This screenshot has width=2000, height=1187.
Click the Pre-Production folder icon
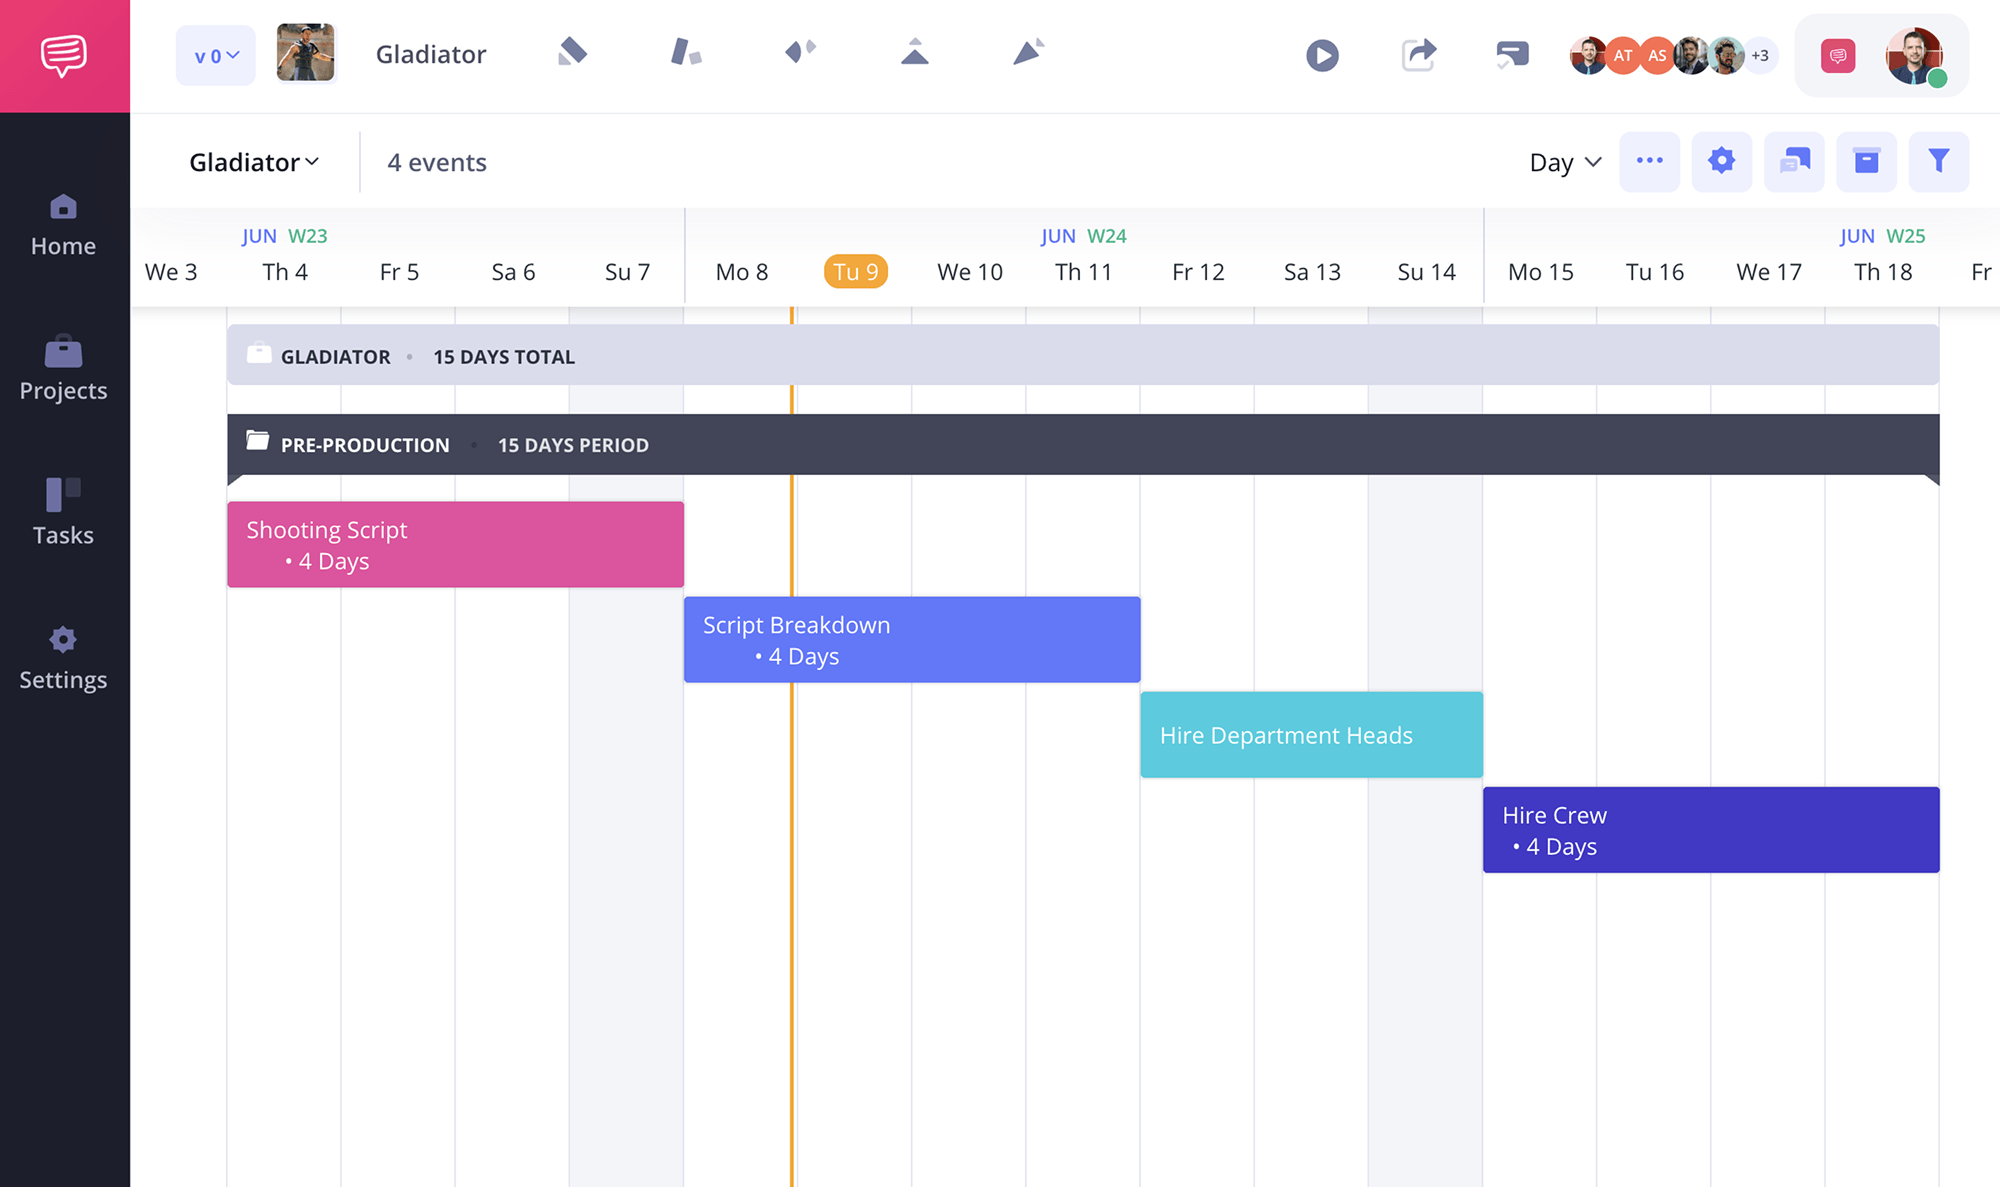[x=258, y=441]
